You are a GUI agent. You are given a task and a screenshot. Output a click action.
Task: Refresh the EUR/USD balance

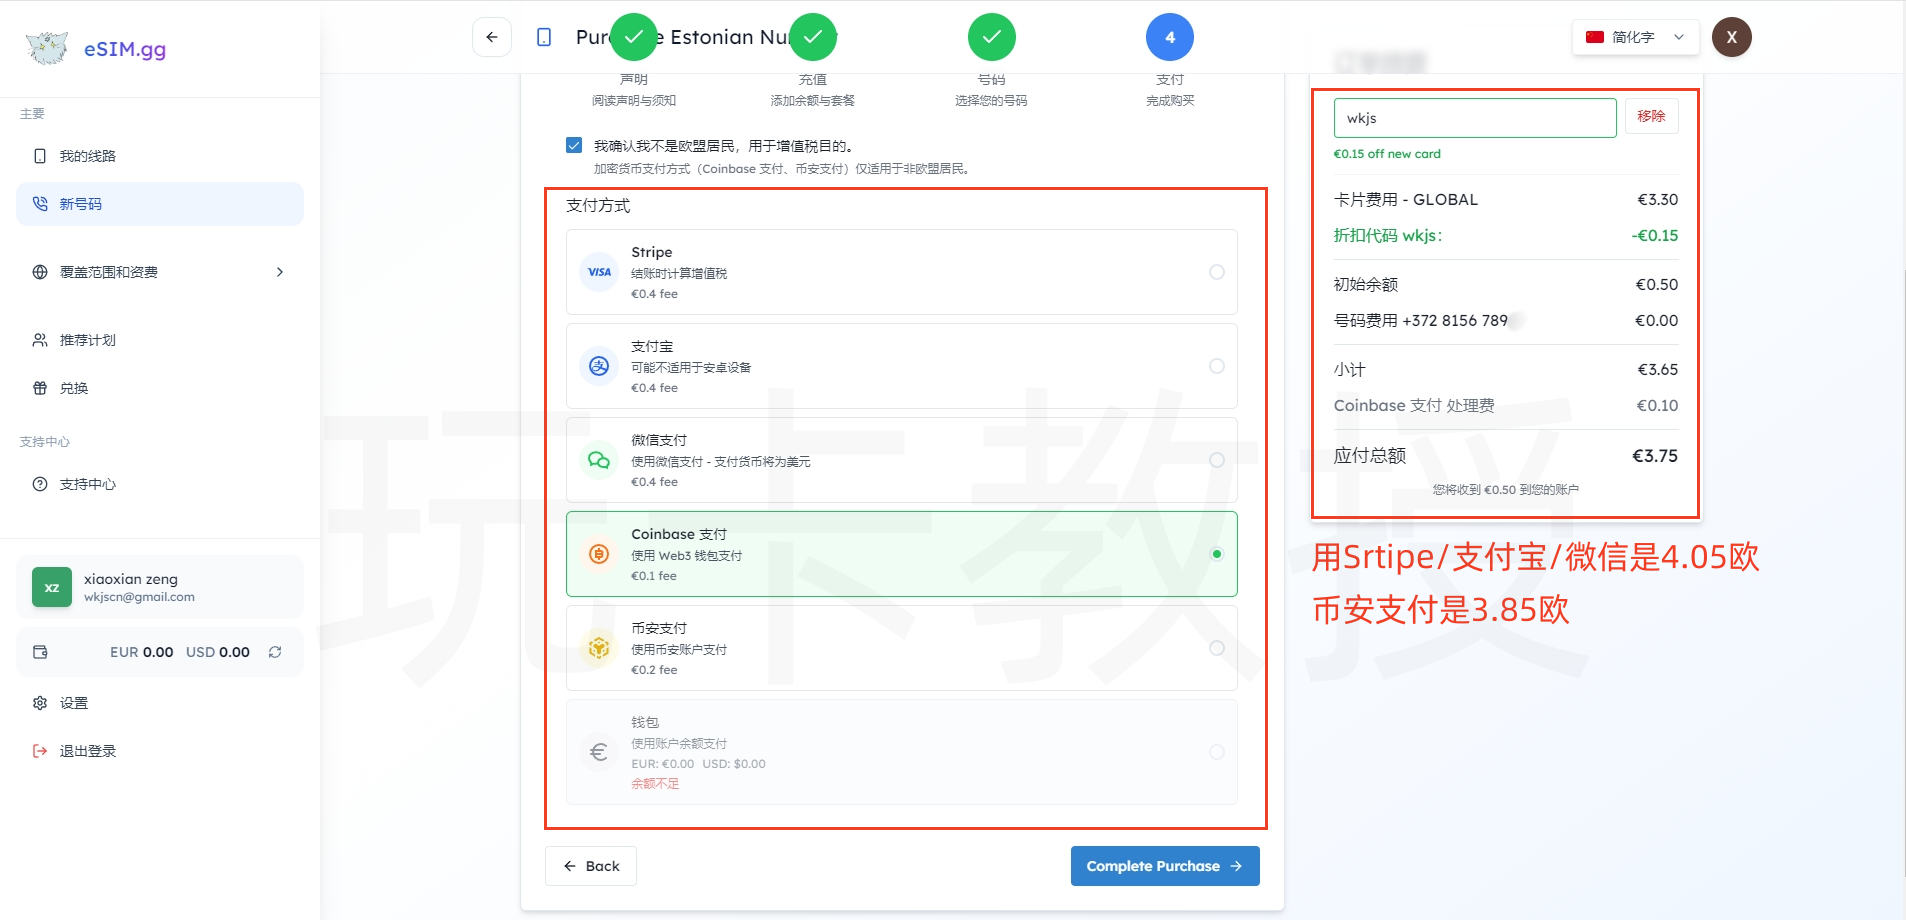[x=275, y=652]
